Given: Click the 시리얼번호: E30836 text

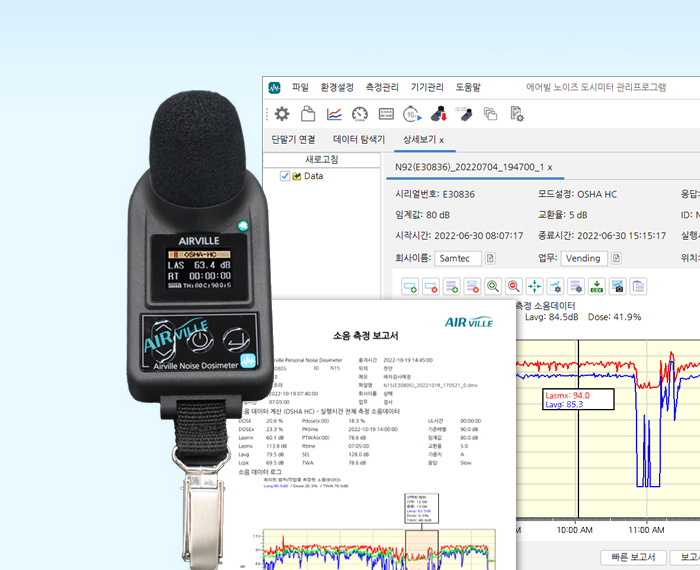Looking at the screenshot, I should [435, 194].
